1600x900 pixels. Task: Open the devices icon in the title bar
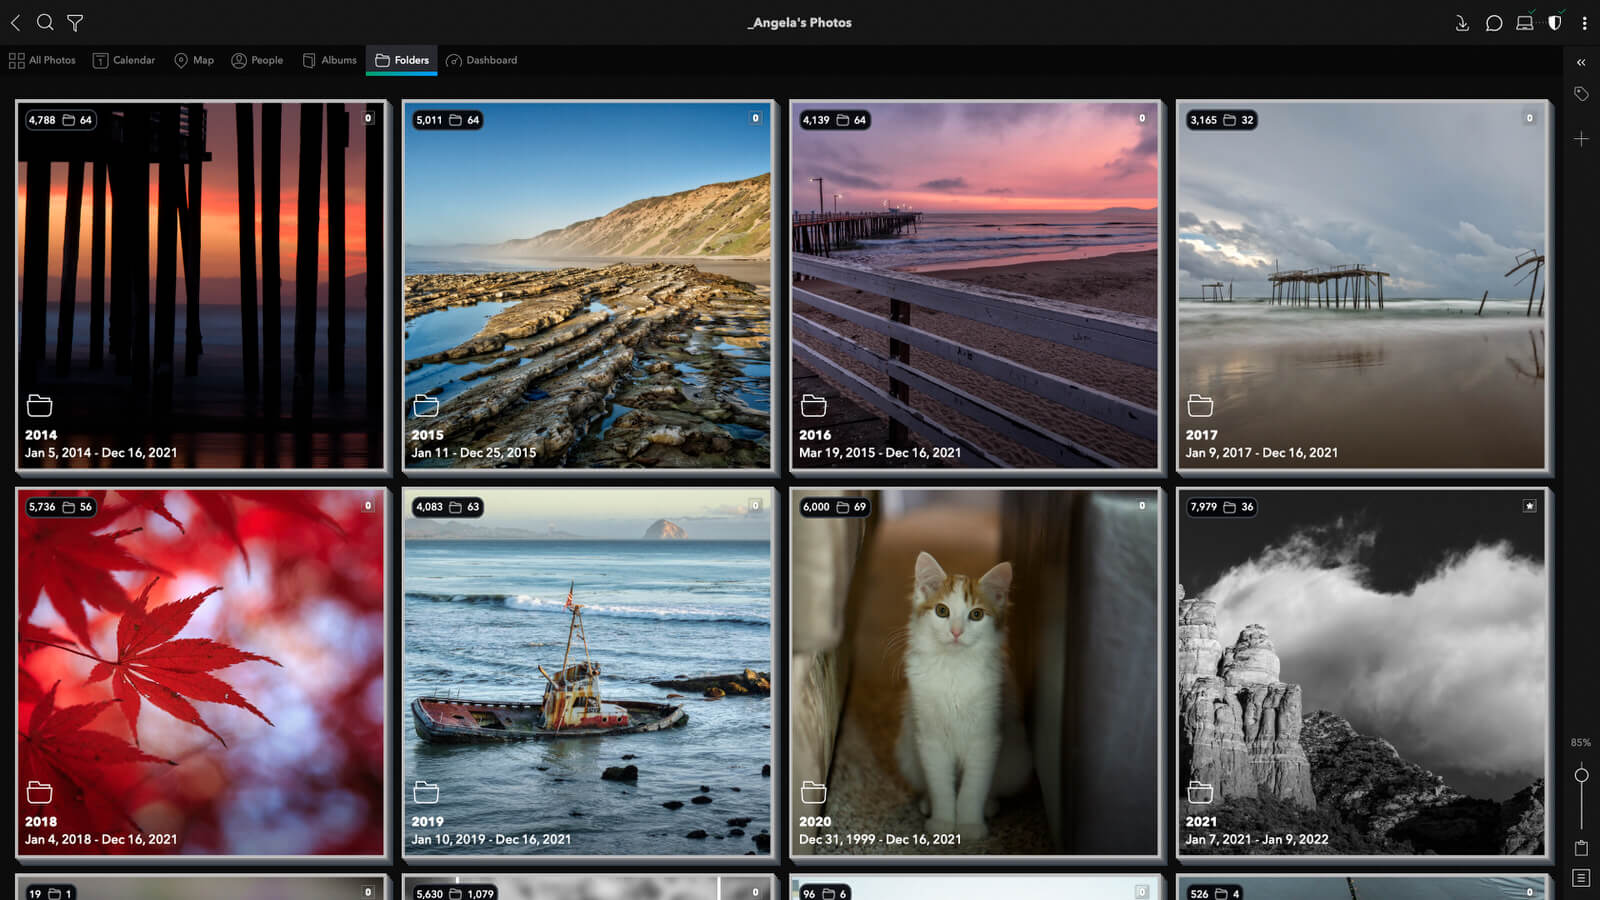pos(1525,22)
